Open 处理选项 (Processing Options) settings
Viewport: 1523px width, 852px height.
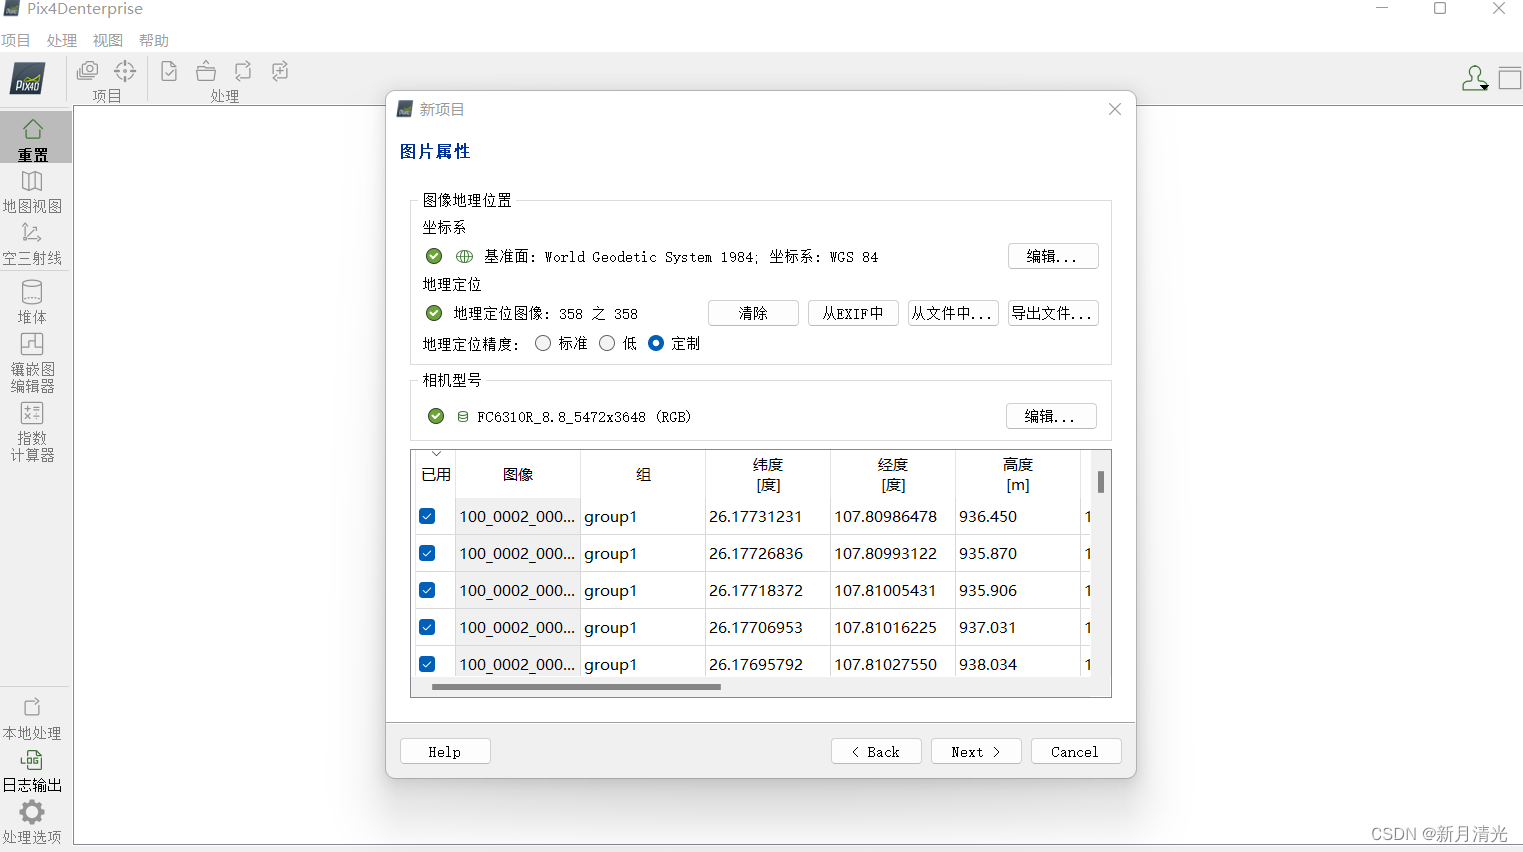coord(33,820)
